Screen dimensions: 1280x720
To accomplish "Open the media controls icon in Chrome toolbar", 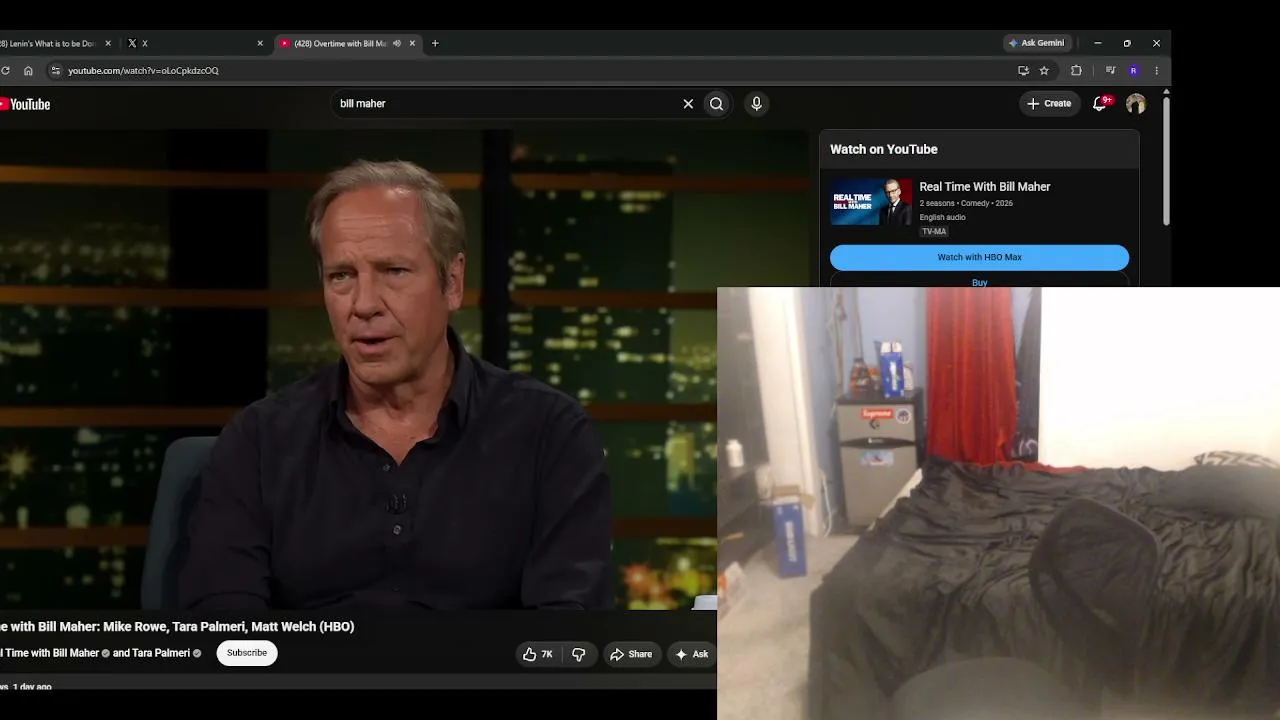I will pos(1110,71).
